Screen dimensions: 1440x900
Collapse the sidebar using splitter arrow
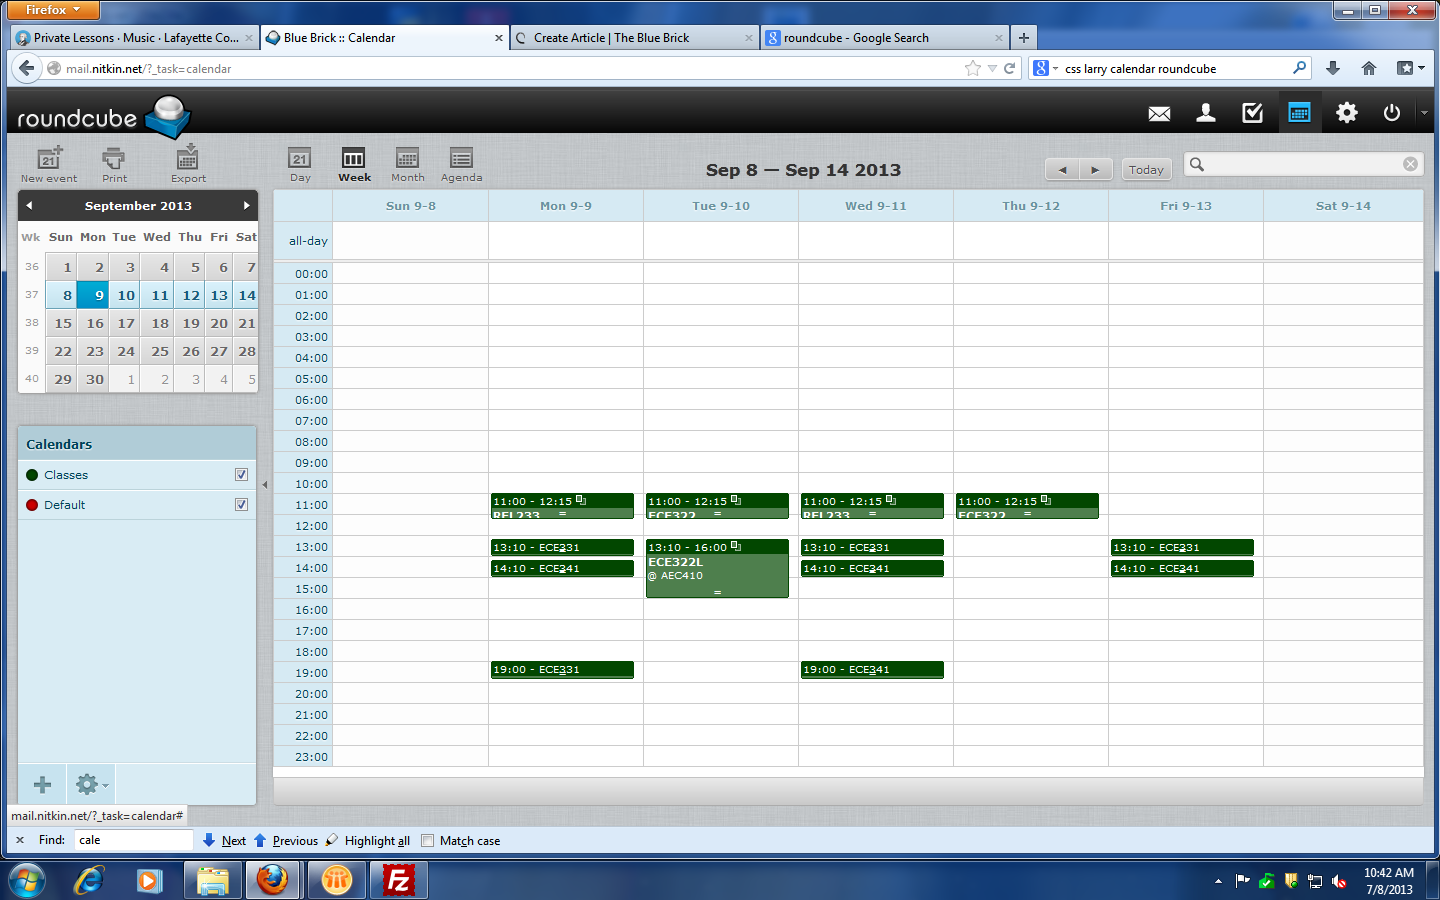pyautogui.click(x=265, y=485)
